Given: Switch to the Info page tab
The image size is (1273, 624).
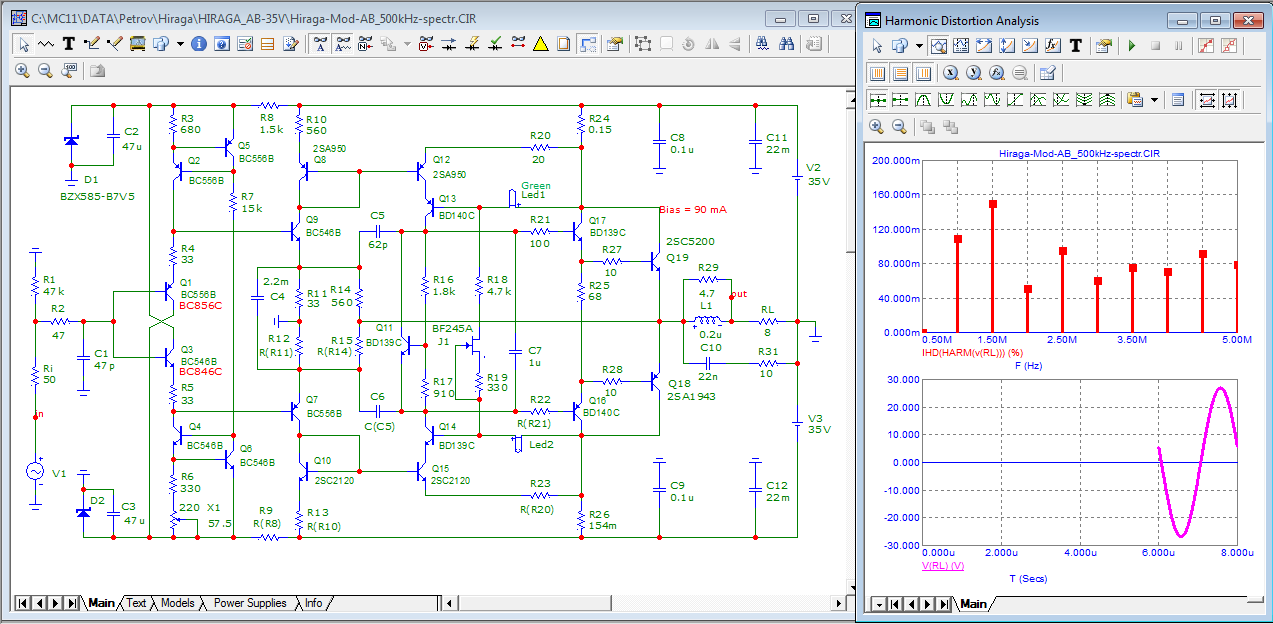Looking at the screenshot, I should [x=314, y=603].
